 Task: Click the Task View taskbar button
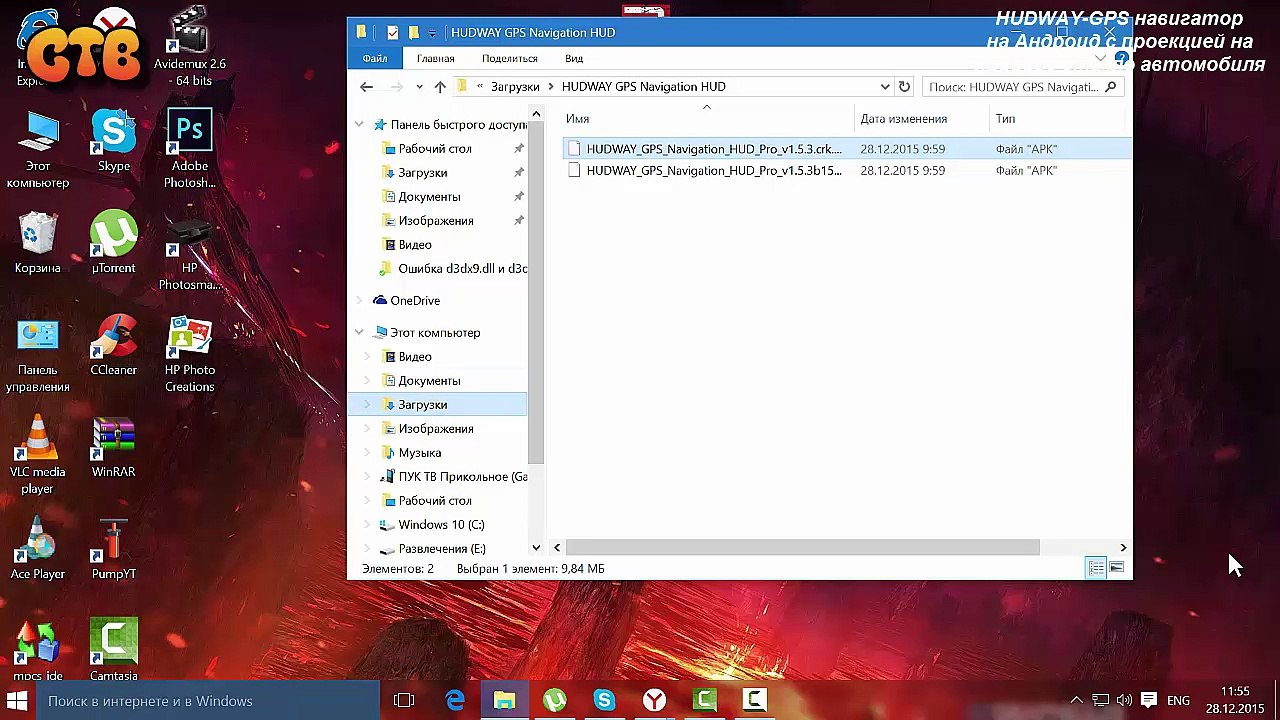(x=404, y=700)
